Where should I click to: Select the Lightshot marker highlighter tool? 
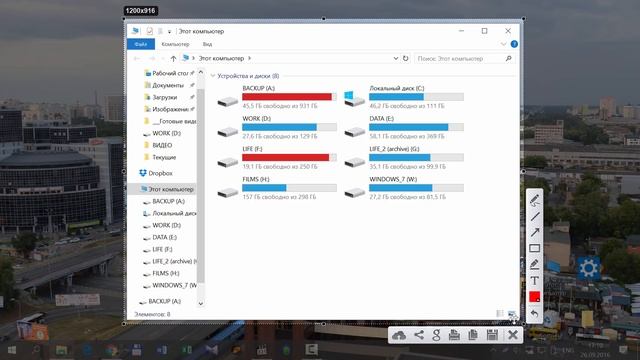pyautogui.click(x=535, y=264)
